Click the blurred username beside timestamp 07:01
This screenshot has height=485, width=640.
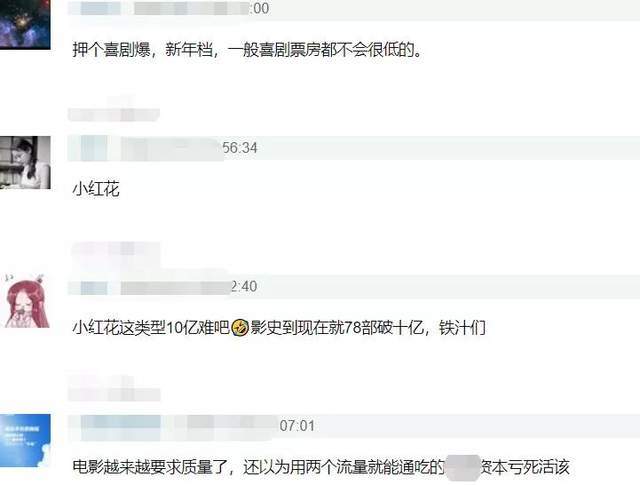tap(173, 427)
